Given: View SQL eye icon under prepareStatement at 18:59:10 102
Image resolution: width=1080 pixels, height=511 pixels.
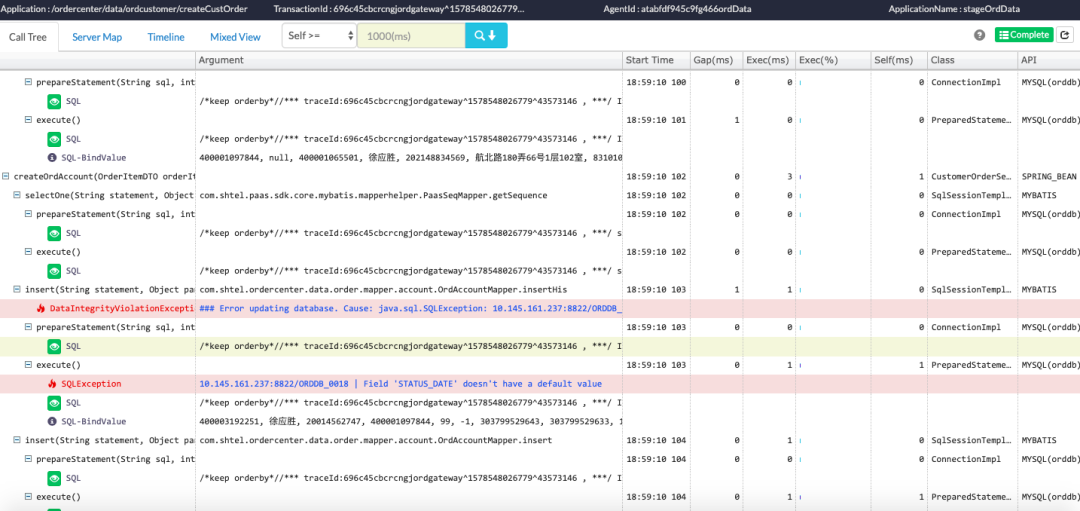Looking at the screenshot, I should pos(55,233).
